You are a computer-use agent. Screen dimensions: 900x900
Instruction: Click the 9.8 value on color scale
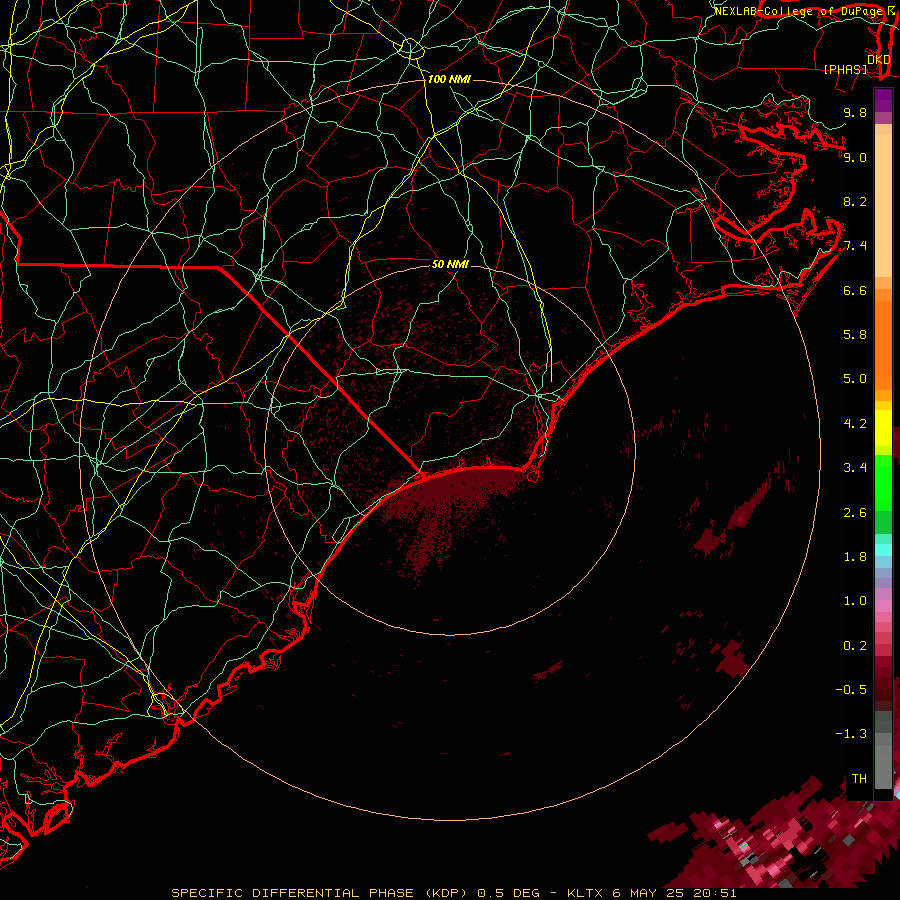click(x=855, y=112)
